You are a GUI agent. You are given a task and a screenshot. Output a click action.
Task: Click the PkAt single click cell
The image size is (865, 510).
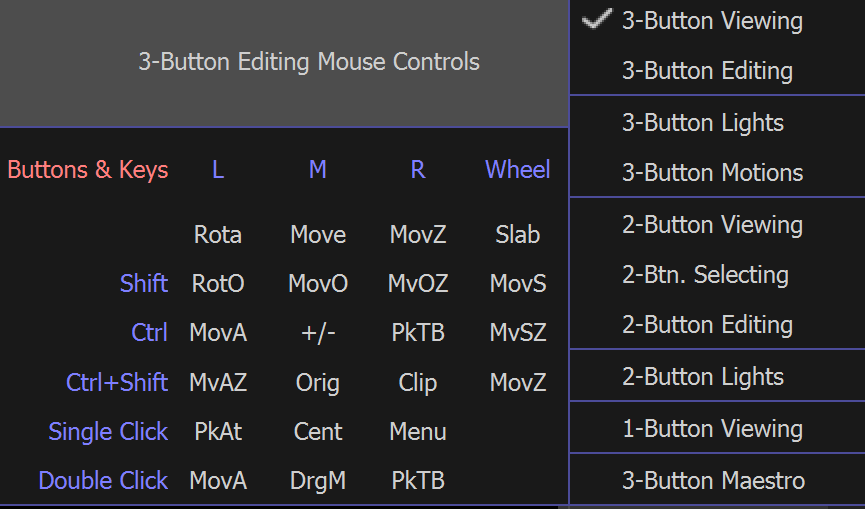[x=218, y=432]
